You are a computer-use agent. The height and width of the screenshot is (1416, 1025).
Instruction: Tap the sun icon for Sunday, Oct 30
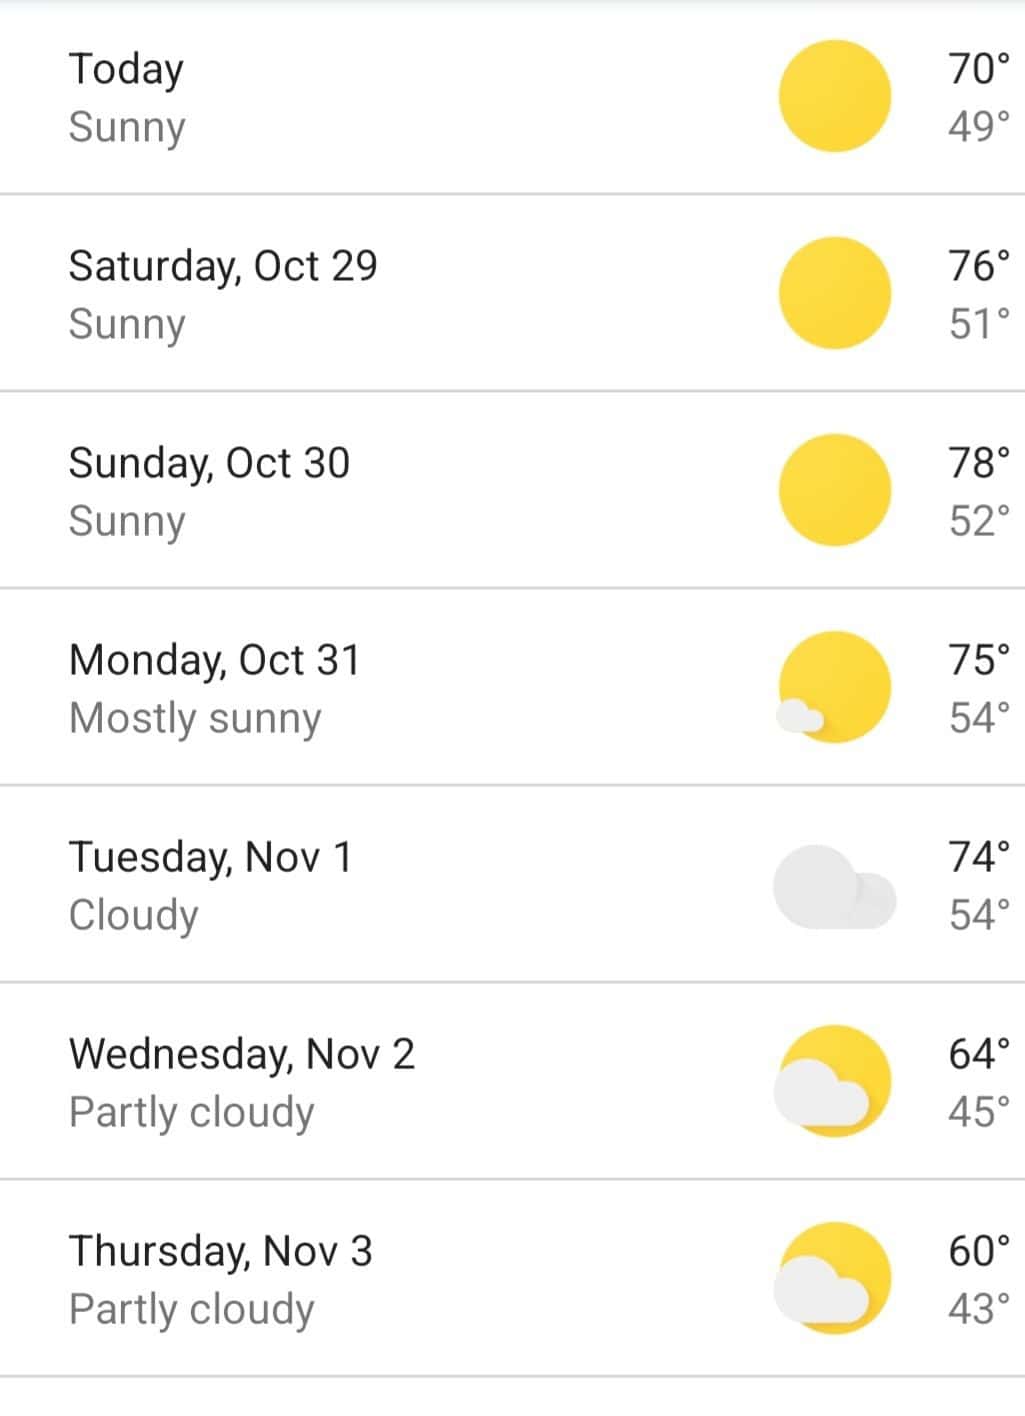point(834,490)
